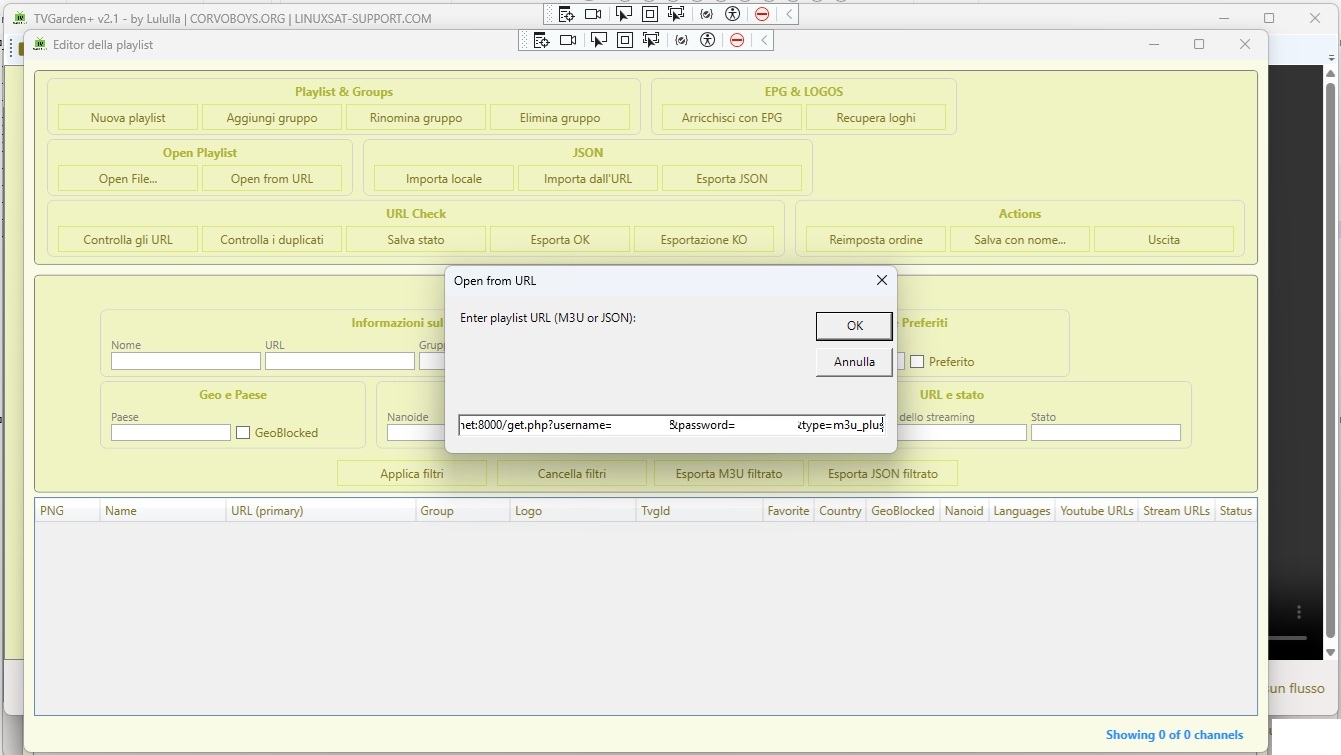Collapse the main window debug toolbar chevron
The image size is (1341, 755).
coord(789,14)
